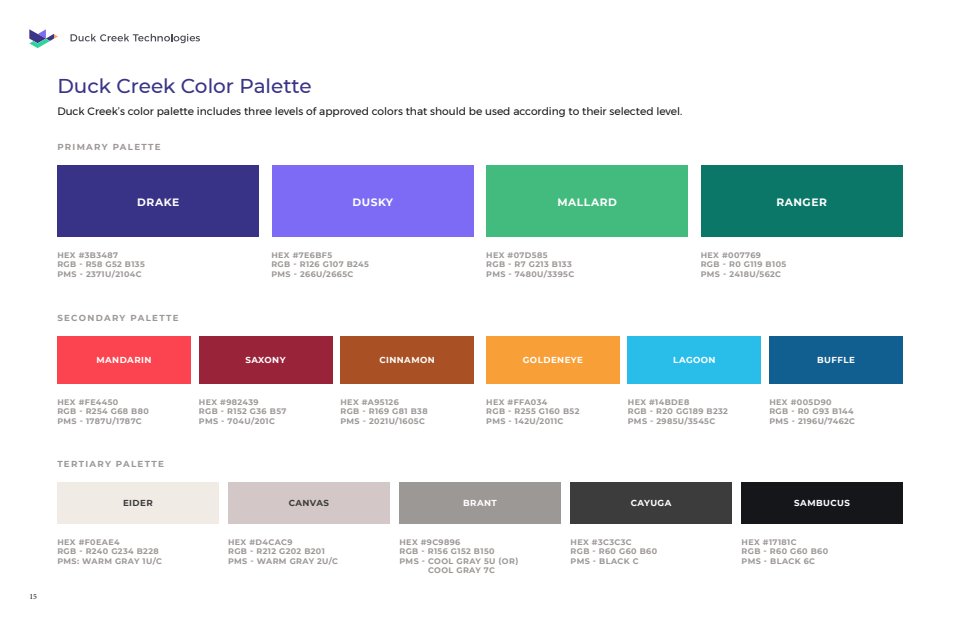Image resolution: width=960 pixels, height=633 pixels.
Task: Click the PMS 266U/2665C text
Action: (x=312, y=274)
